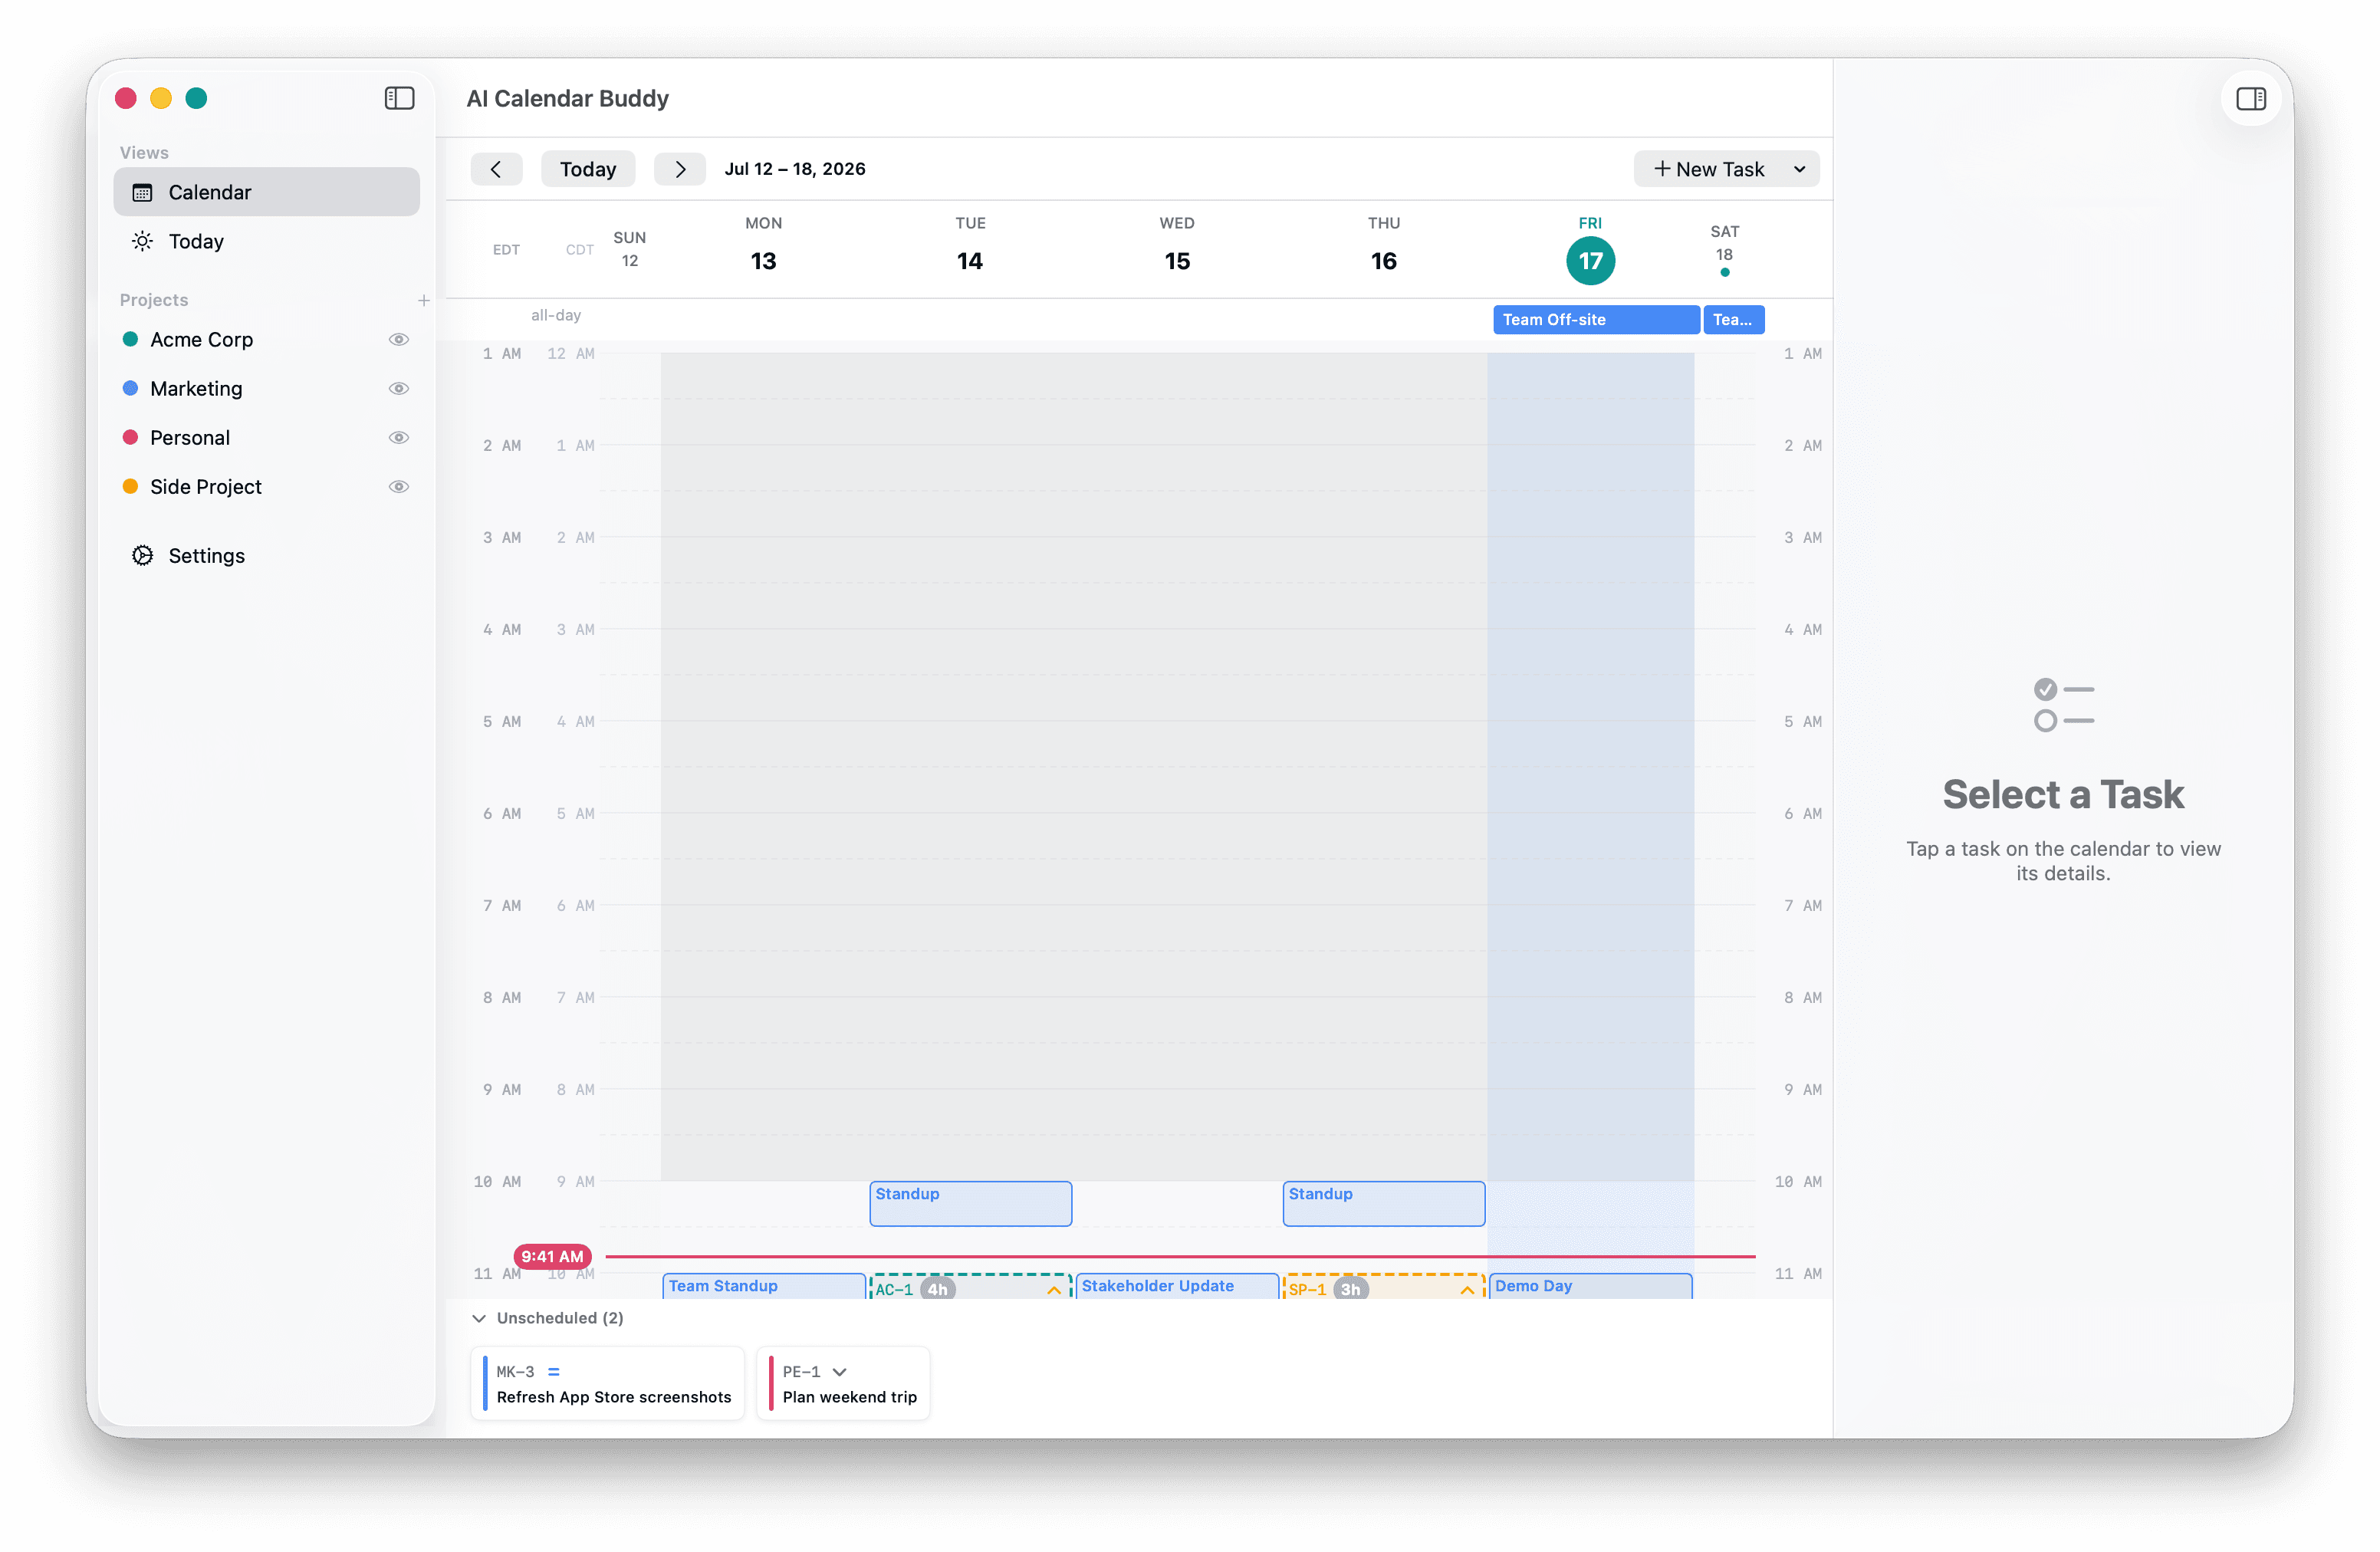Switch to the Calendar view

(x=266, y=192)
